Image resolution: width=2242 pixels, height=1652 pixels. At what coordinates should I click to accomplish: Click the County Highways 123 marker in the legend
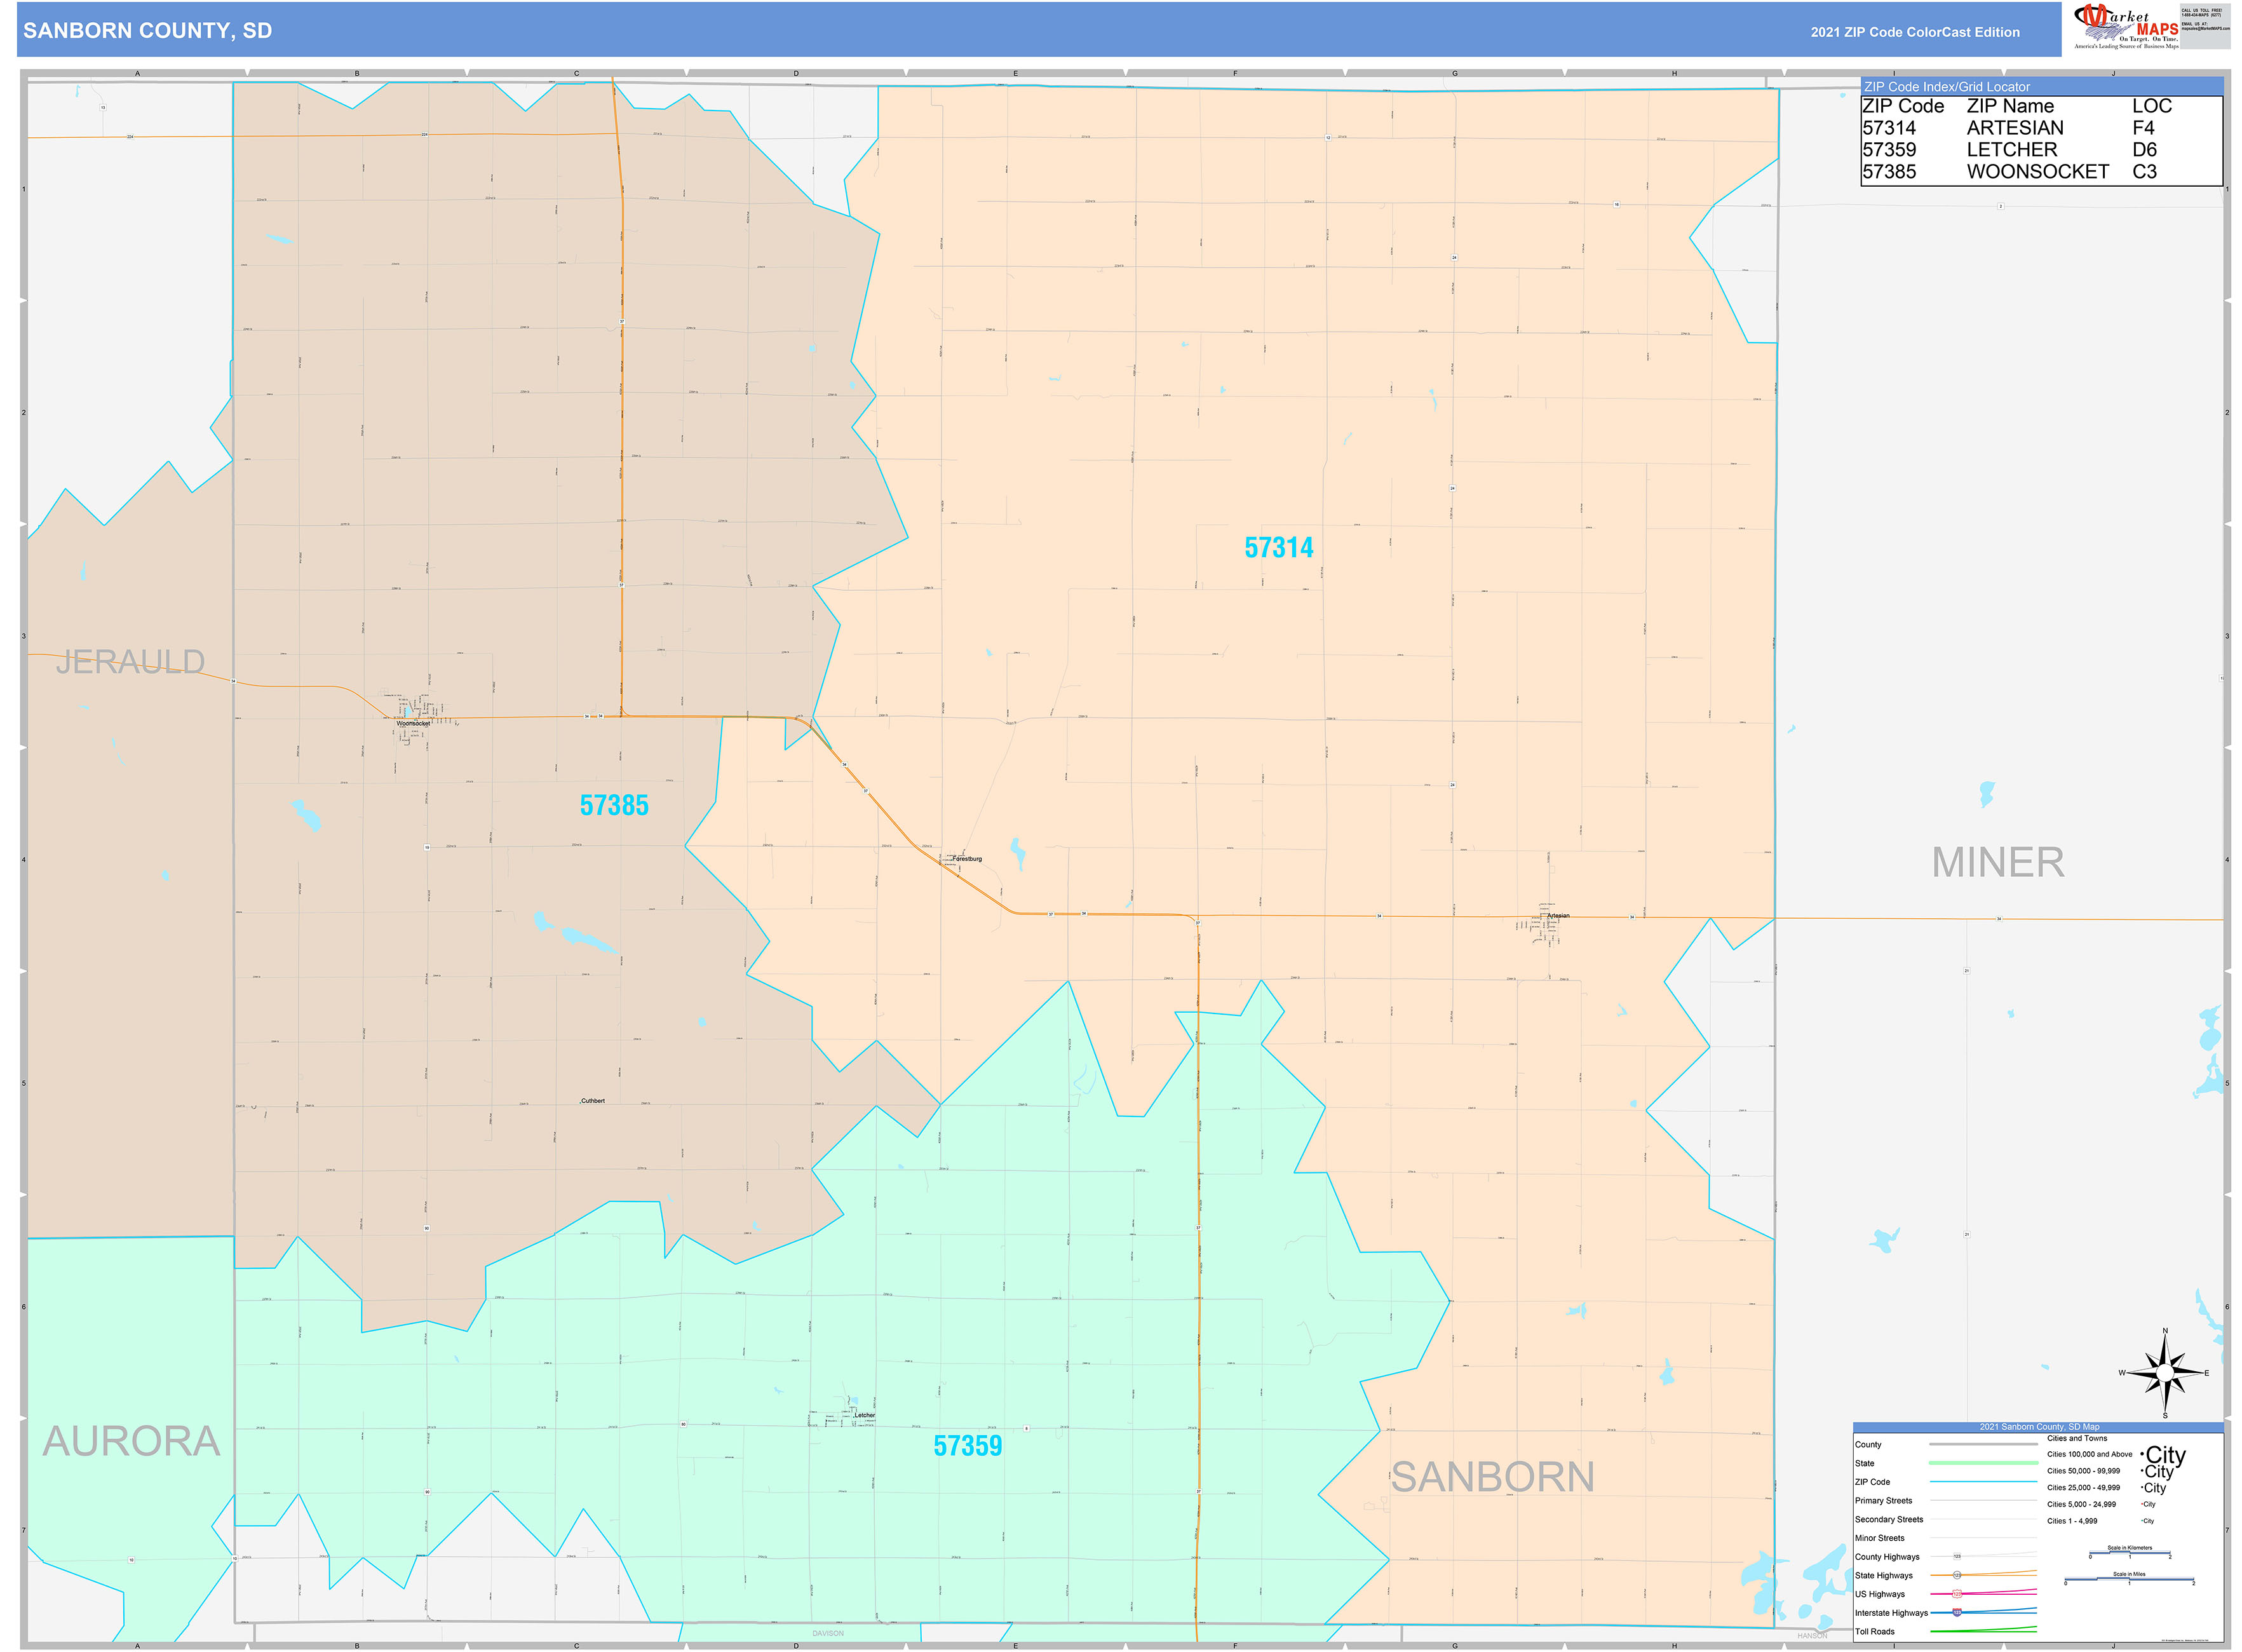point(1957,1556)
